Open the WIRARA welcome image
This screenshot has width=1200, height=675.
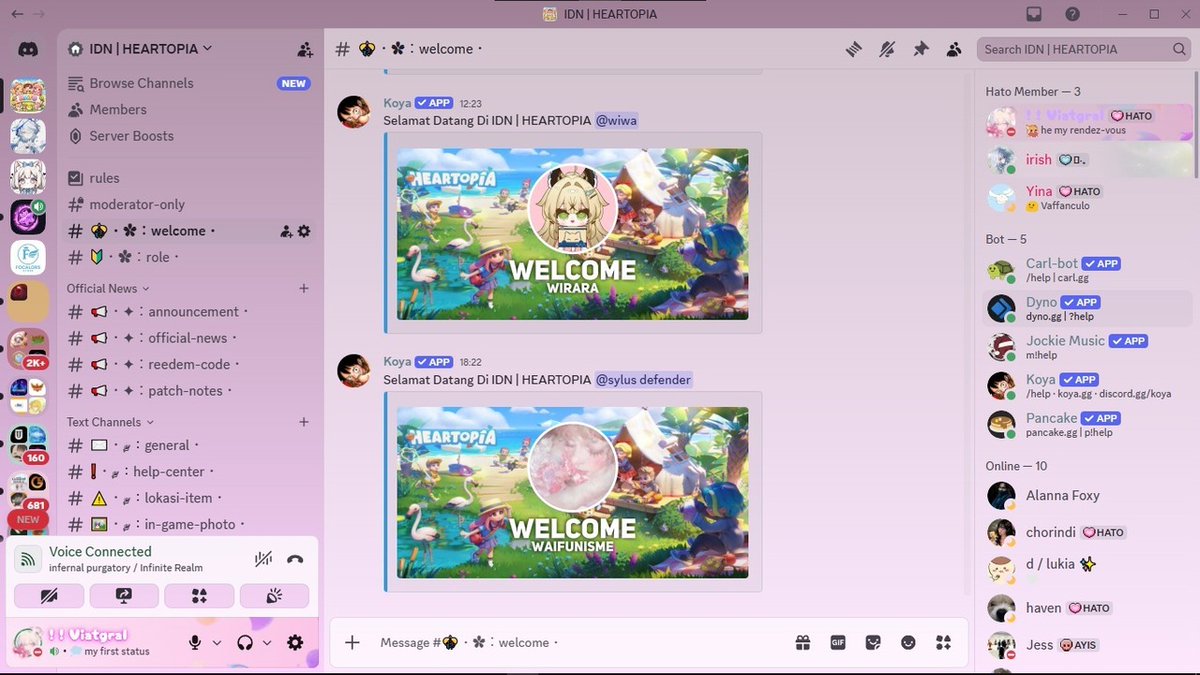(572, 234)
